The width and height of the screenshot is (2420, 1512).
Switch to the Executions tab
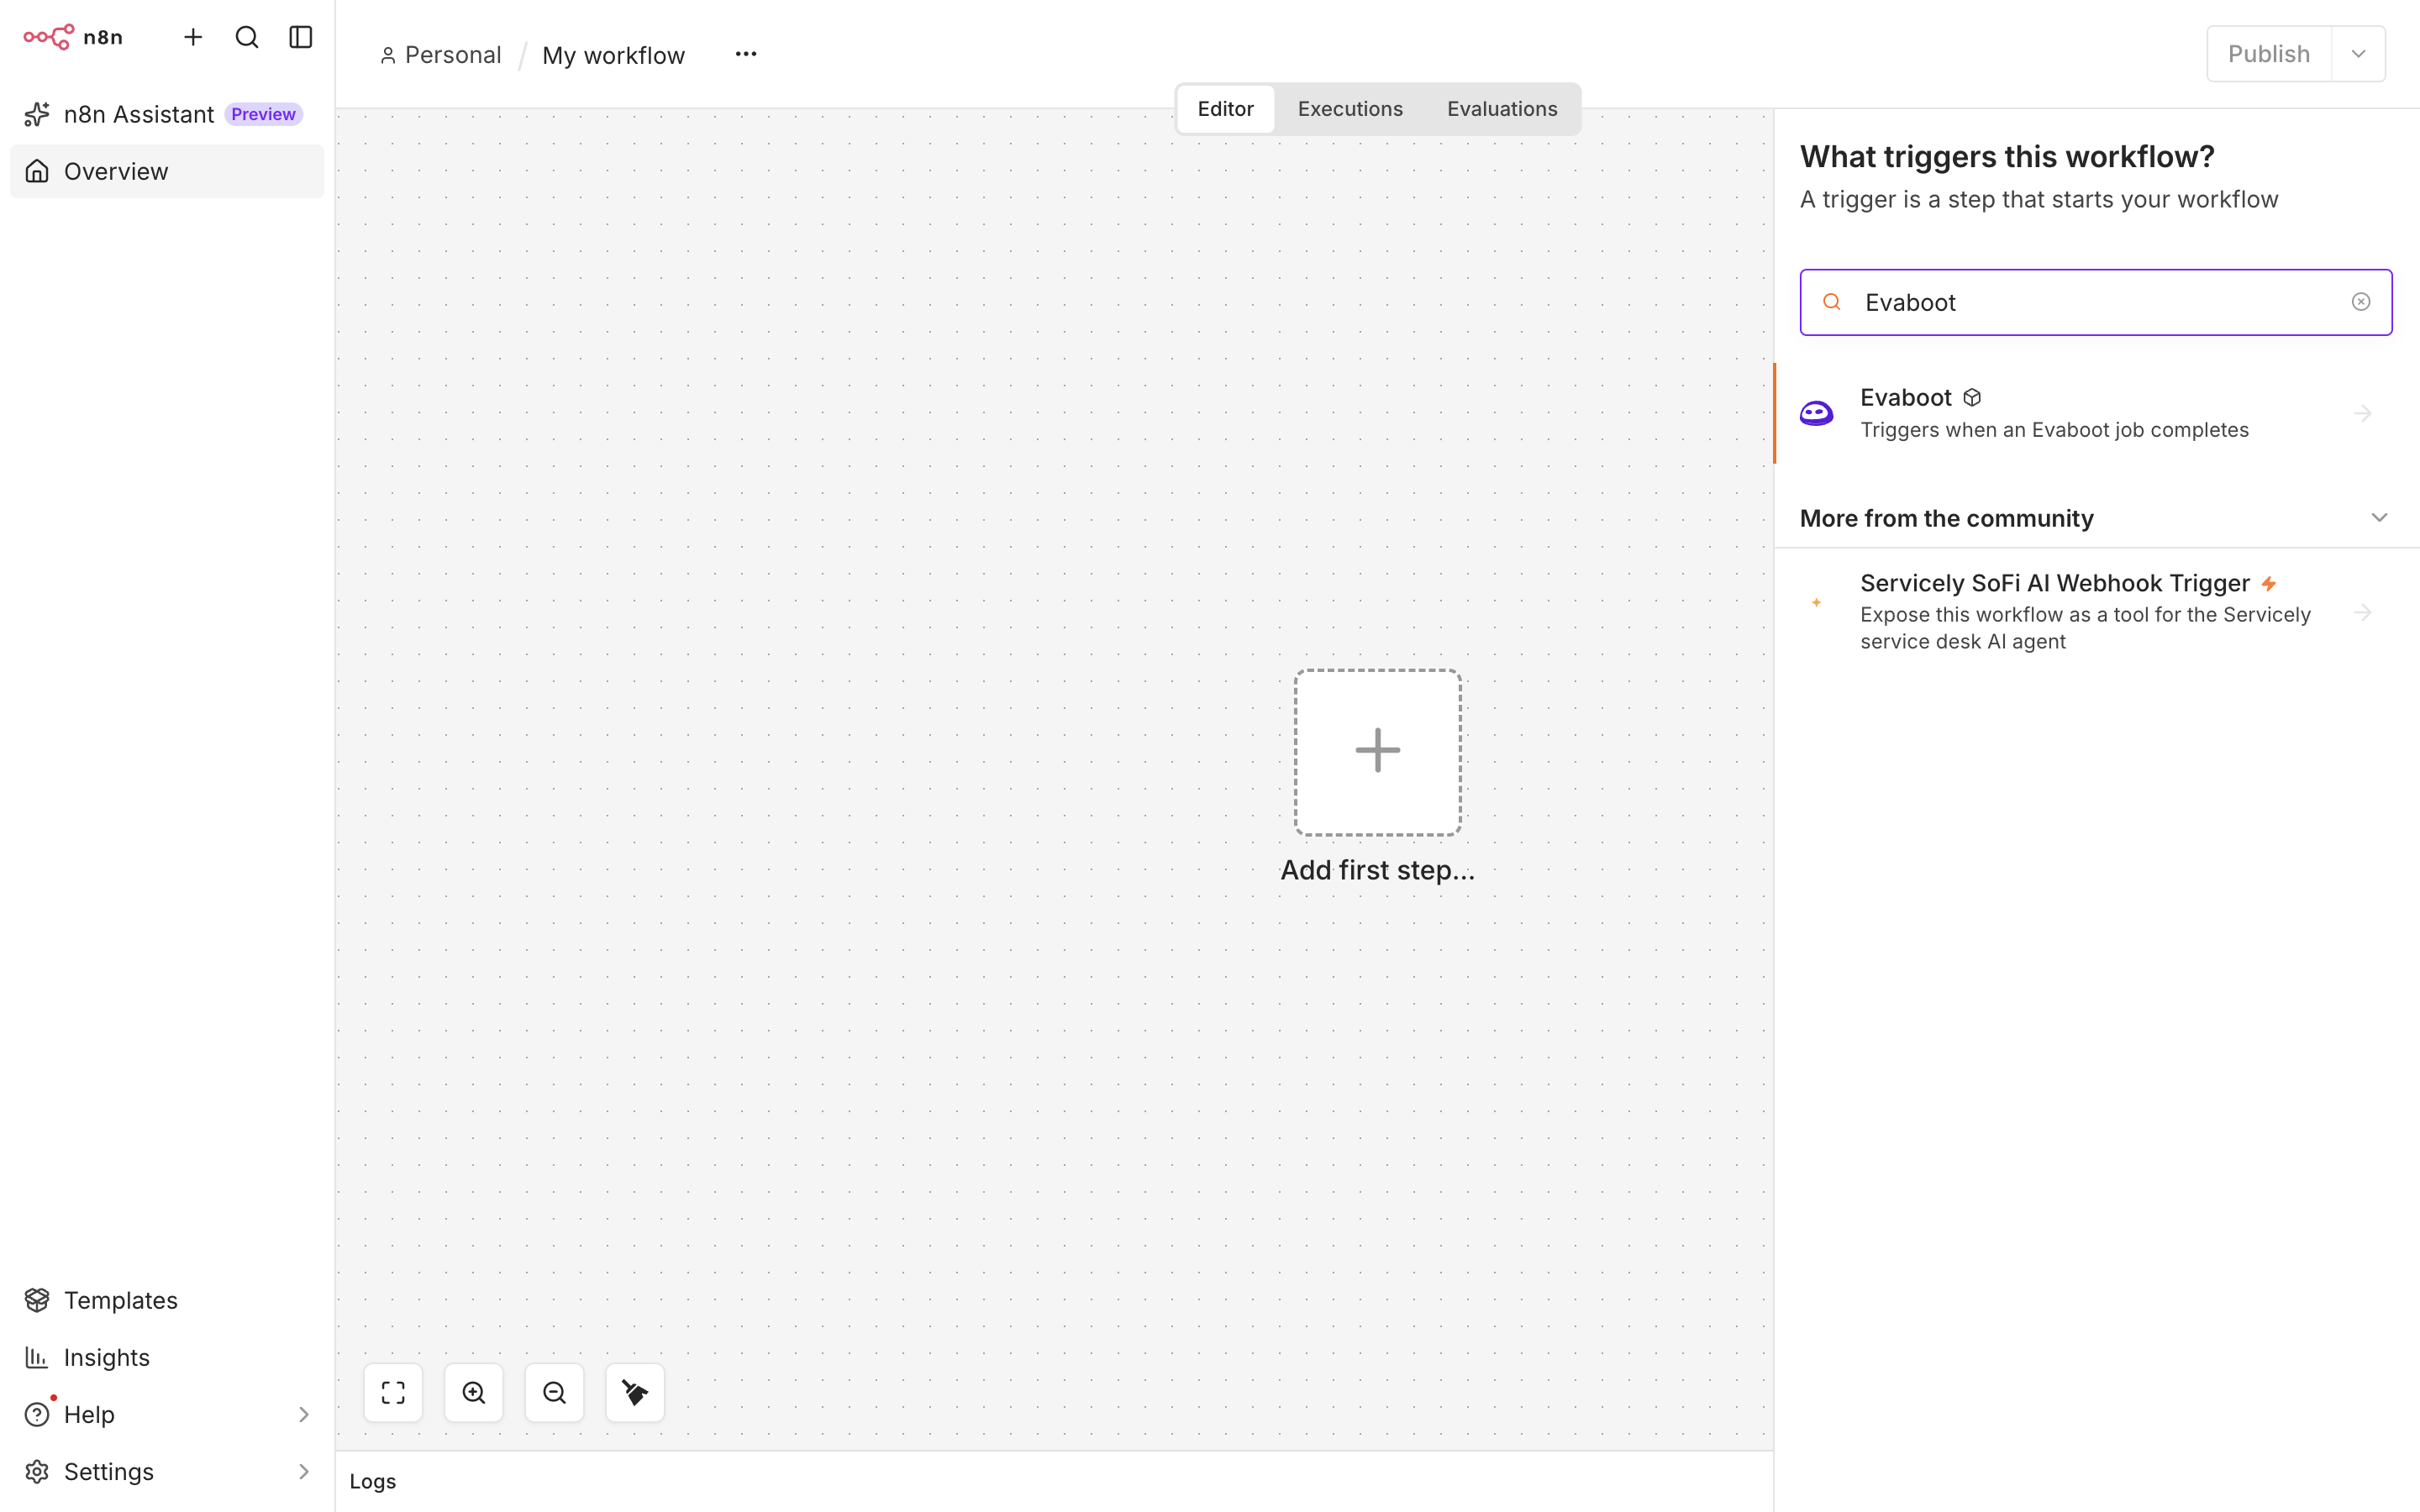tap(1350, 109)
